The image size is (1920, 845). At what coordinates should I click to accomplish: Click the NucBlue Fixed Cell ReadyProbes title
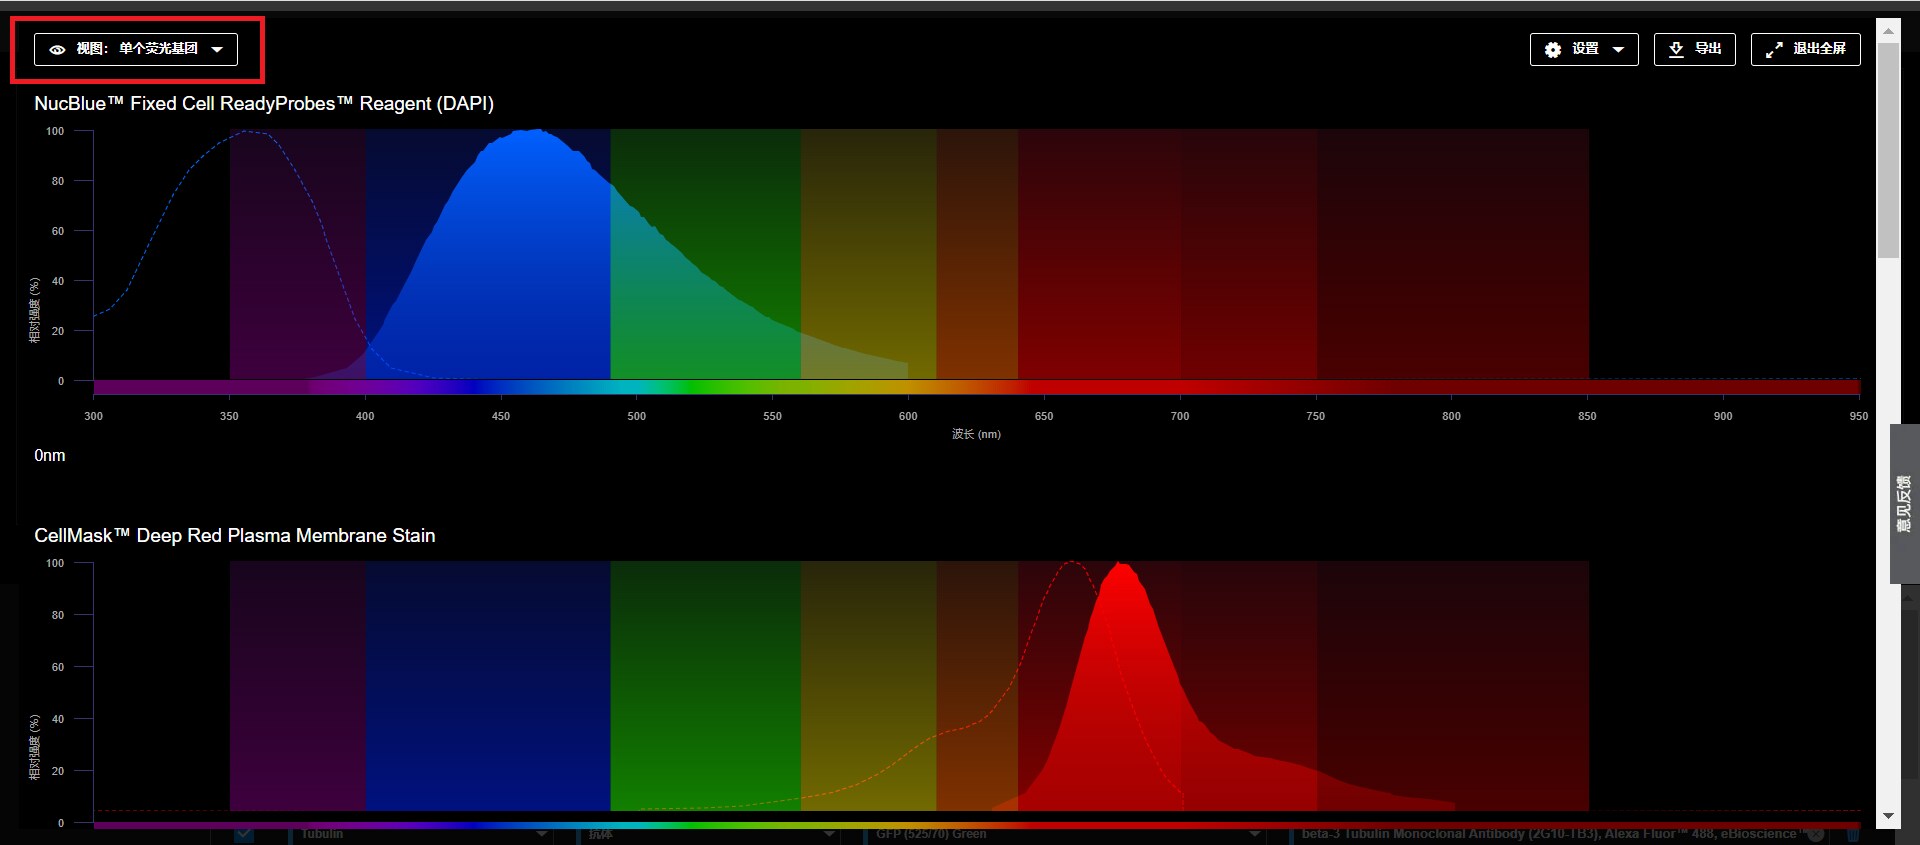click(264, 104)
